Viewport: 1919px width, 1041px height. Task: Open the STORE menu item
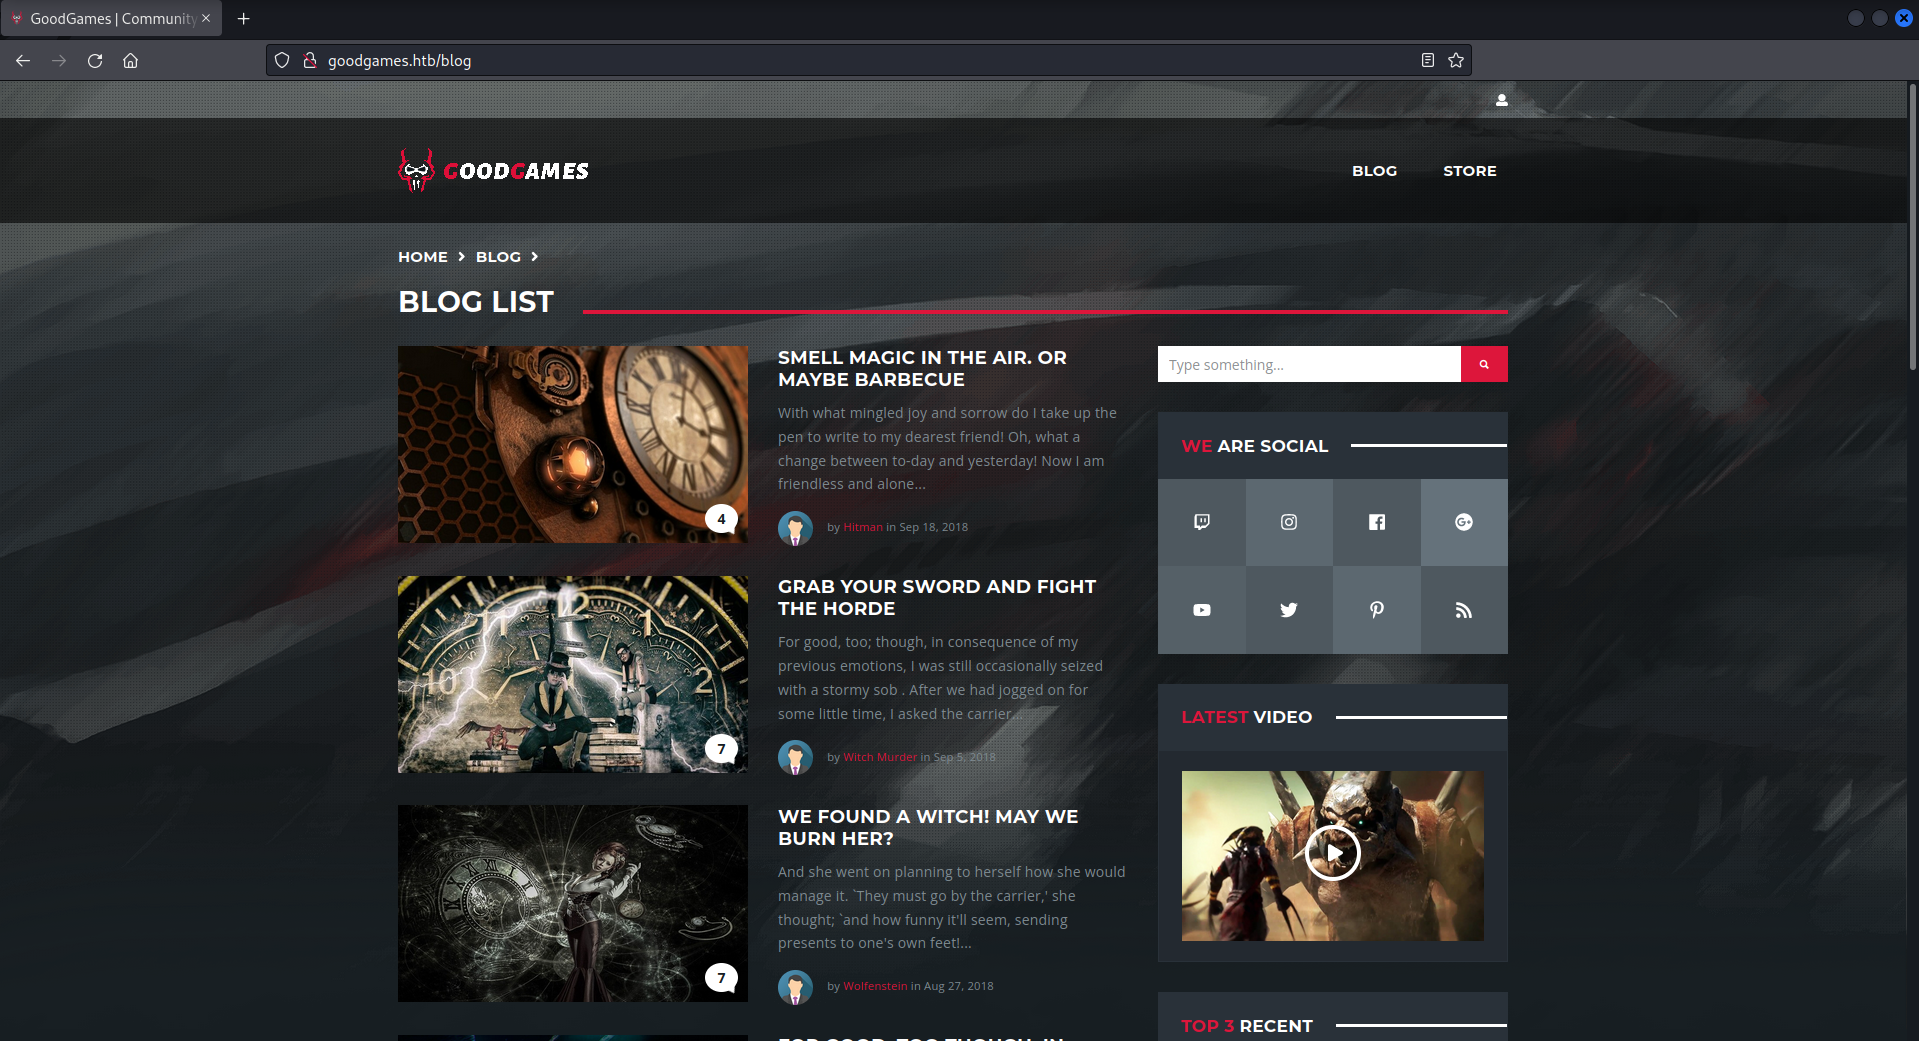coord(1469,171)
